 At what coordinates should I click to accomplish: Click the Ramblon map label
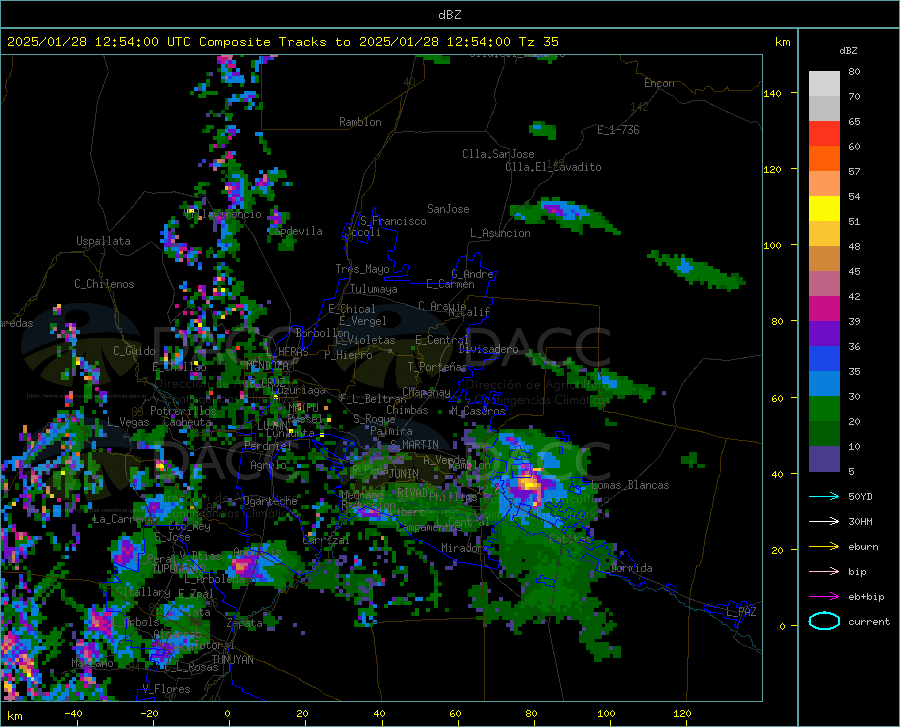[360, 122]
